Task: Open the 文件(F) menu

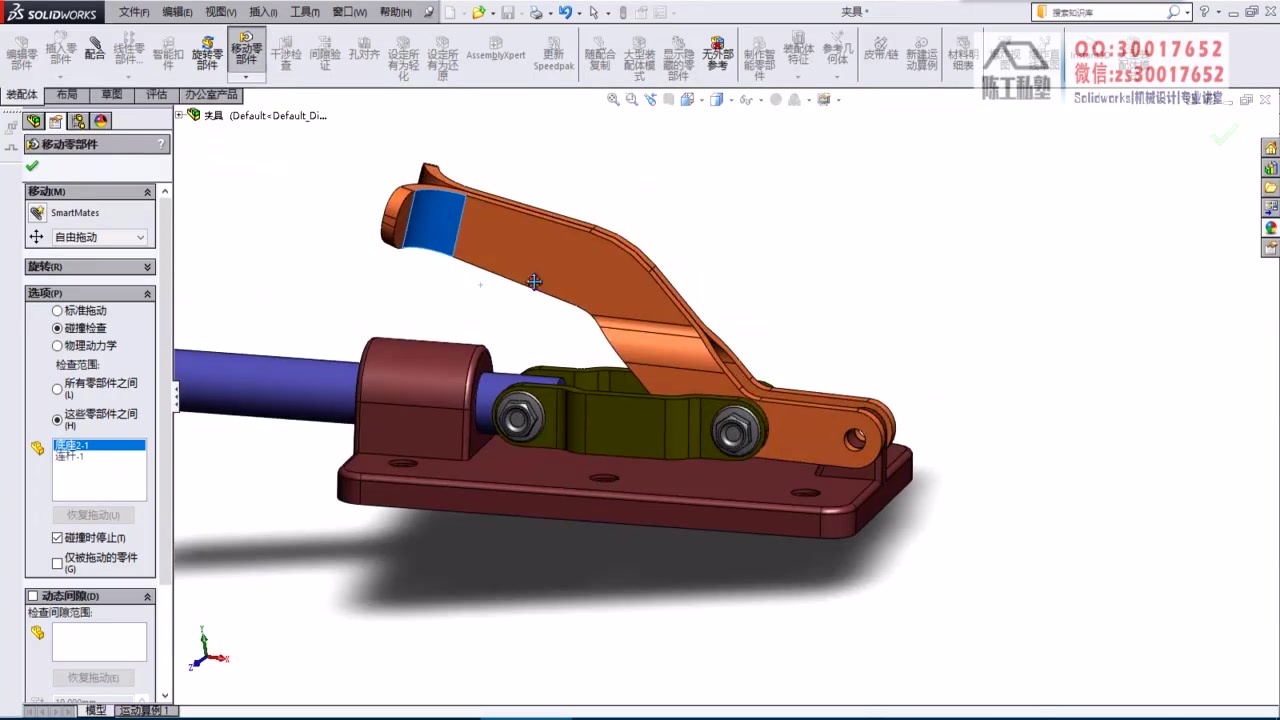Action: tap(133, 12)
